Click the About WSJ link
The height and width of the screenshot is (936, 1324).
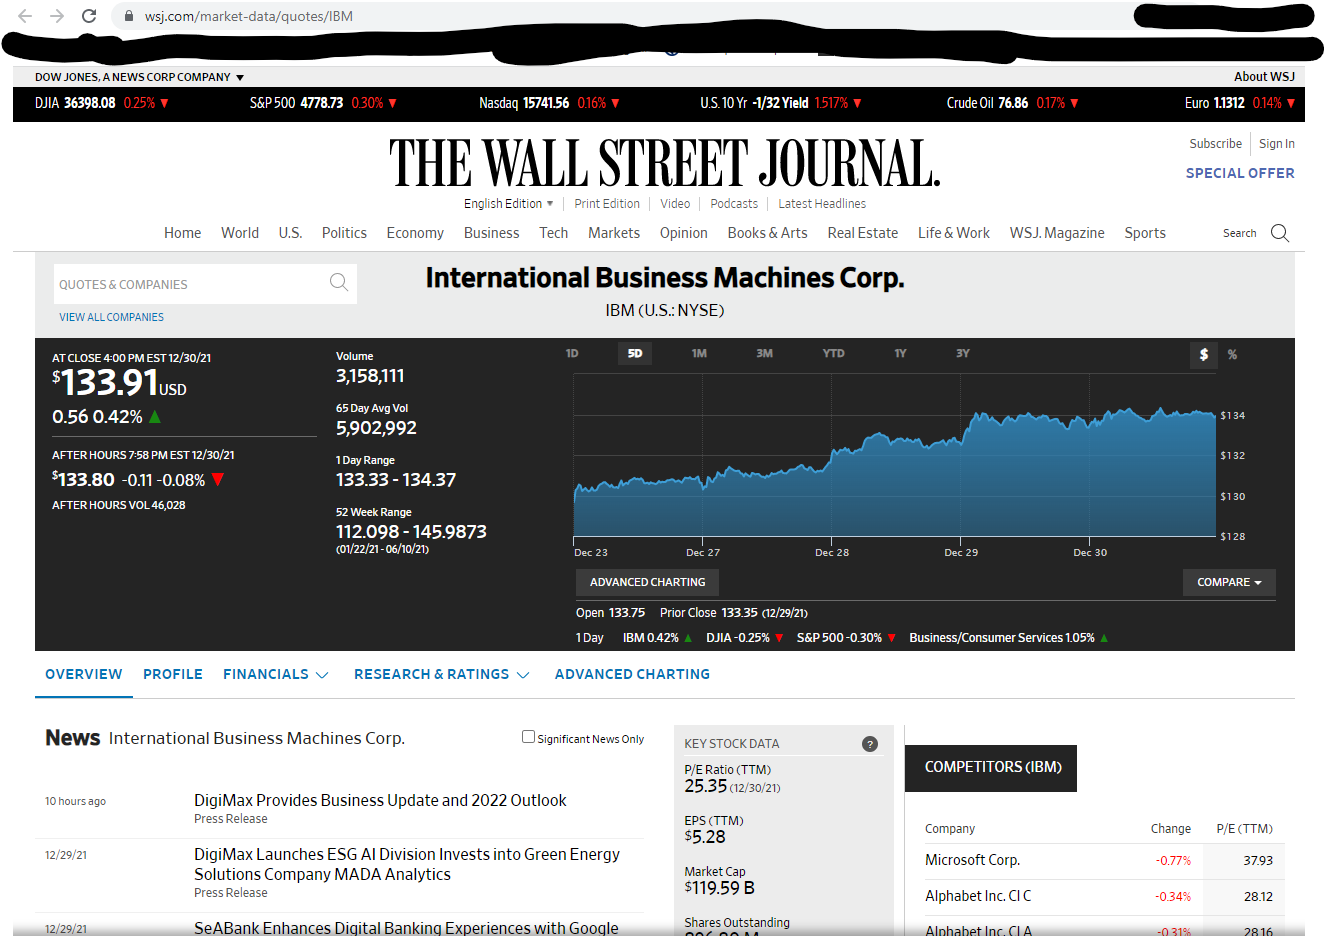point(1264,77)
